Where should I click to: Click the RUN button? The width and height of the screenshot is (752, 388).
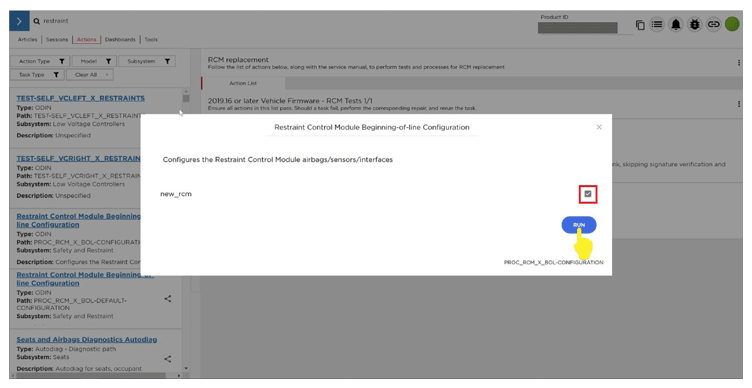point(579,225)
